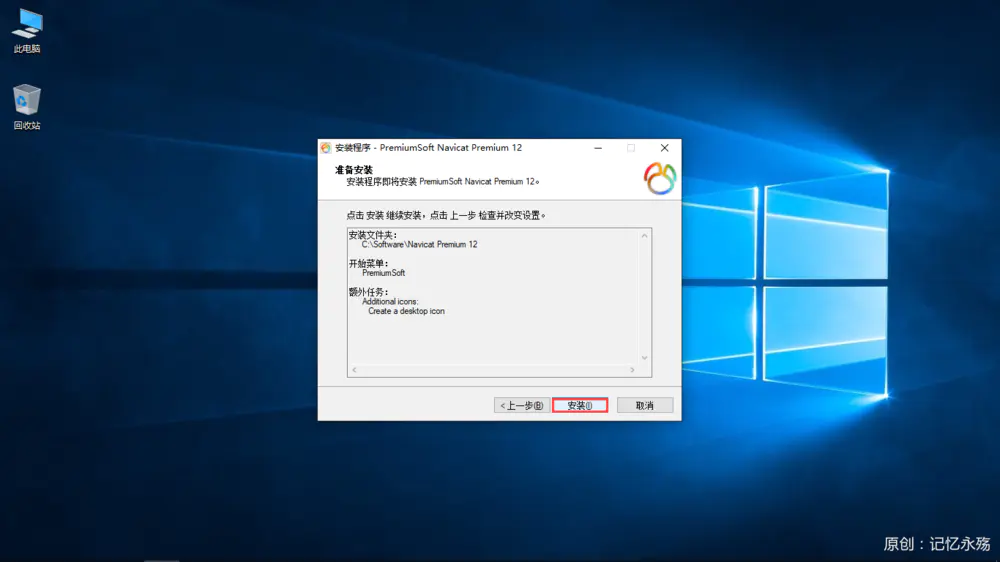1000x562 pixels.
Task: Click the 安装程序即将安装 PremiumSoft Navicat Premium 12 subtitle
Action: [x=443, y=182]
